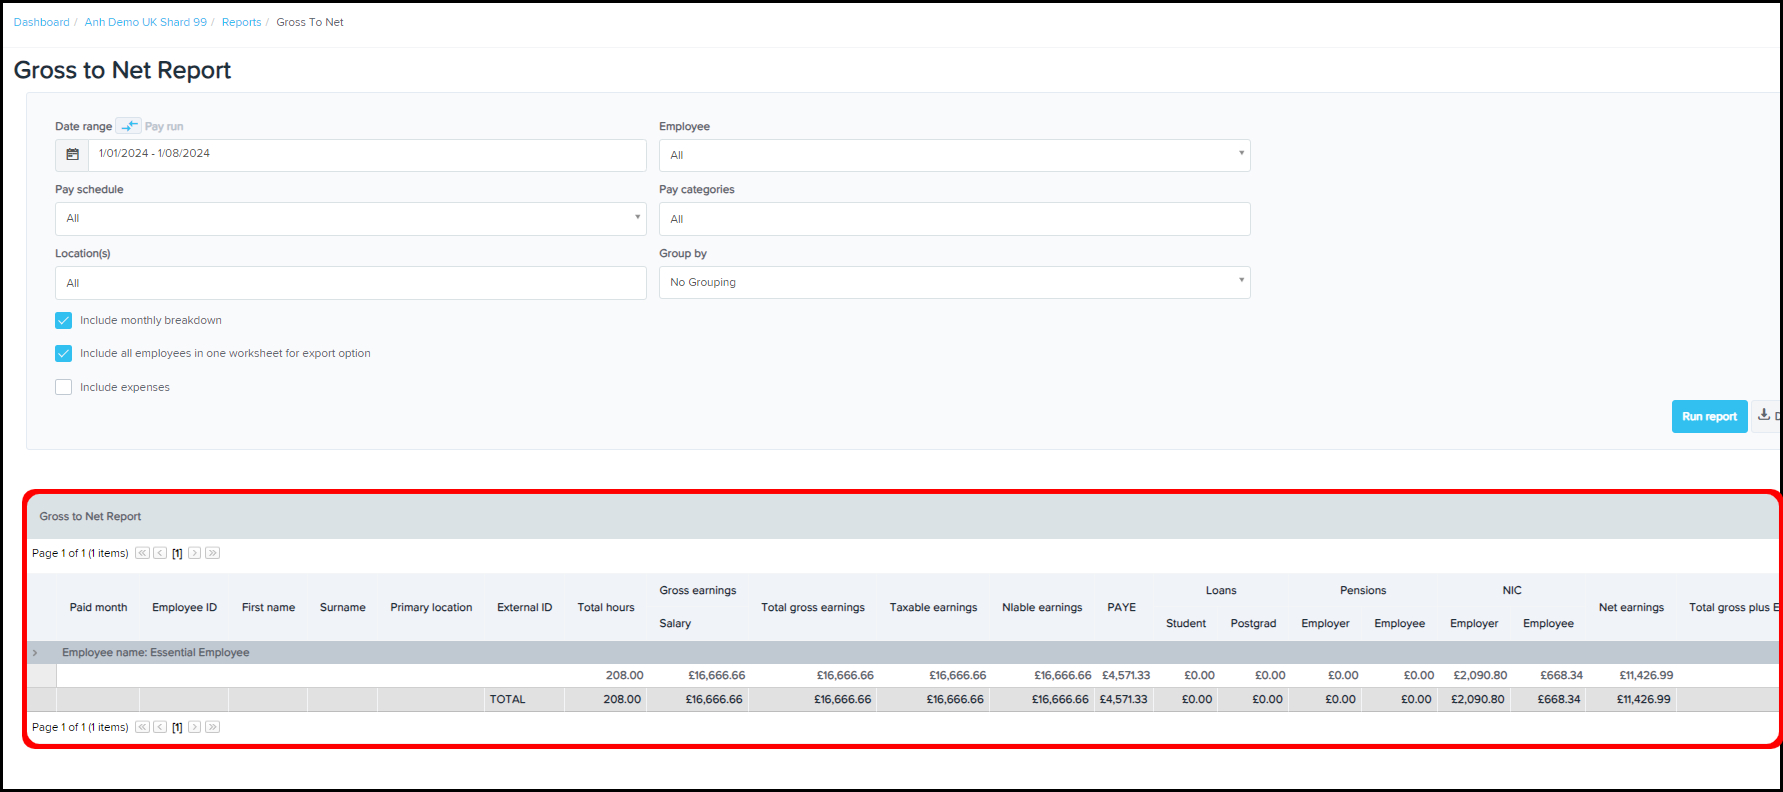This screenshot has width=1783, height=792.
Task: Go to next page in bottom pager
Action: pyautogui.click(x=195, y=727)
